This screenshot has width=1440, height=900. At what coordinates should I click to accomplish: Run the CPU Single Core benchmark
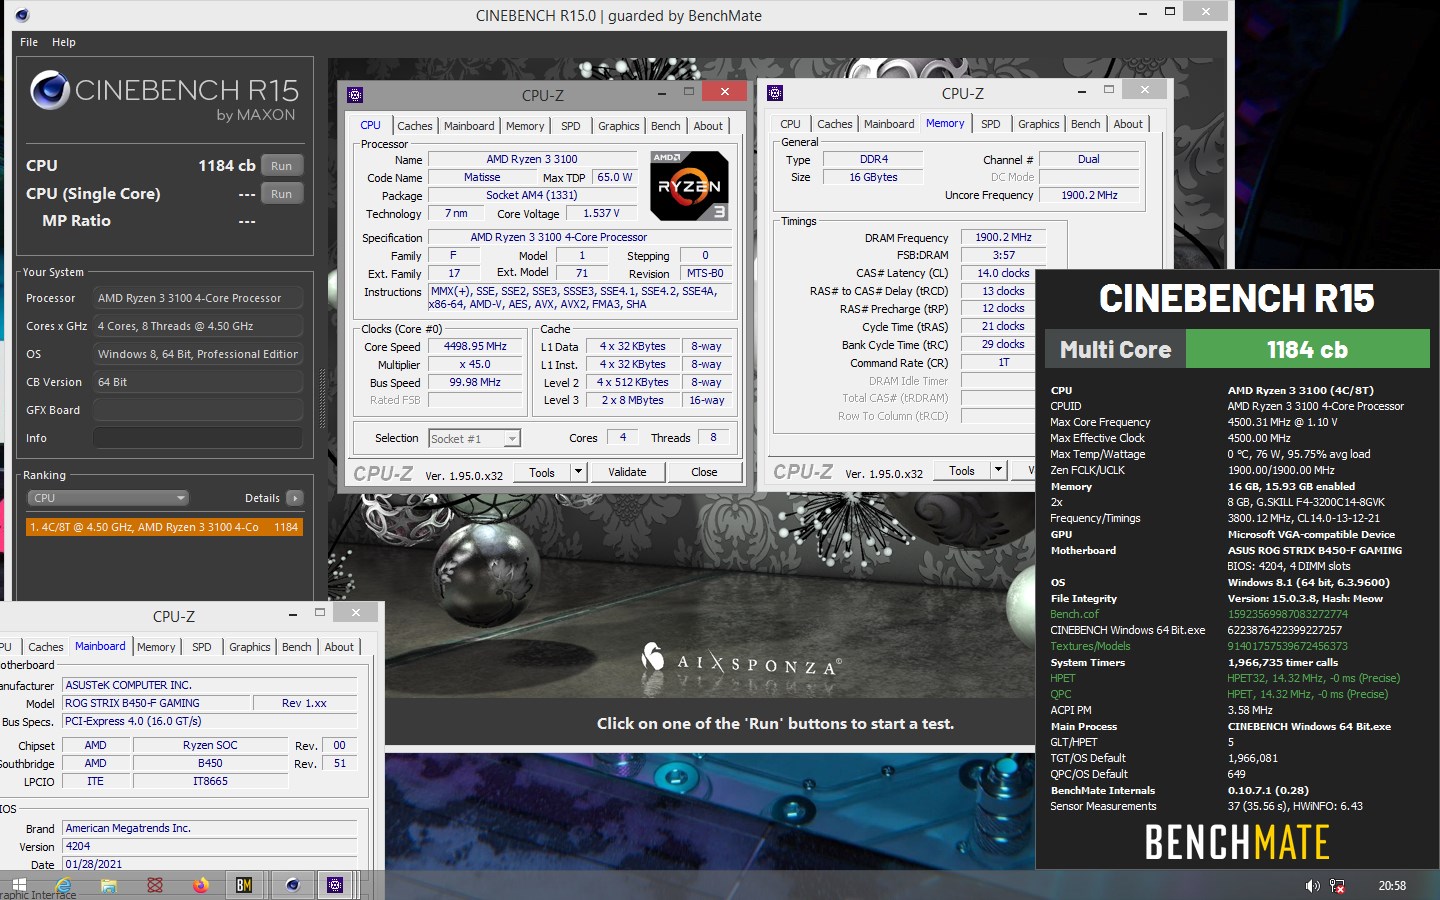(282, 194)
